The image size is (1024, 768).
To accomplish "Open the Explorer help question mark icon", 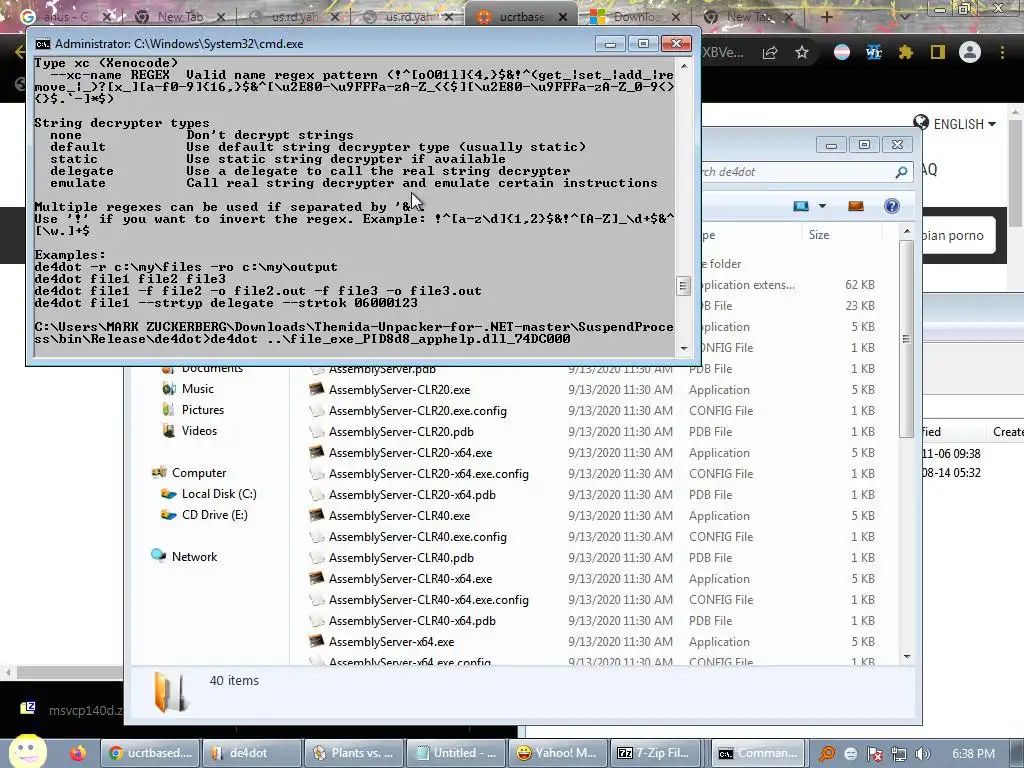I will 891,206.
